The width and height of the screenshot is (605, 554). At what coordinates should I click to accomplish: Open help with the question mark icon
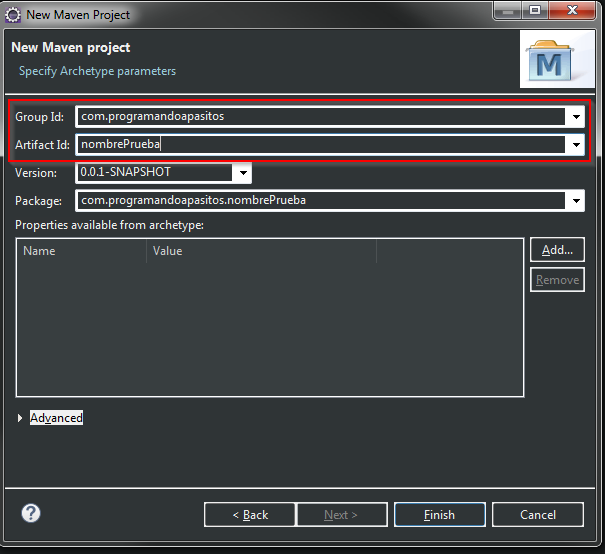(31, 513)
